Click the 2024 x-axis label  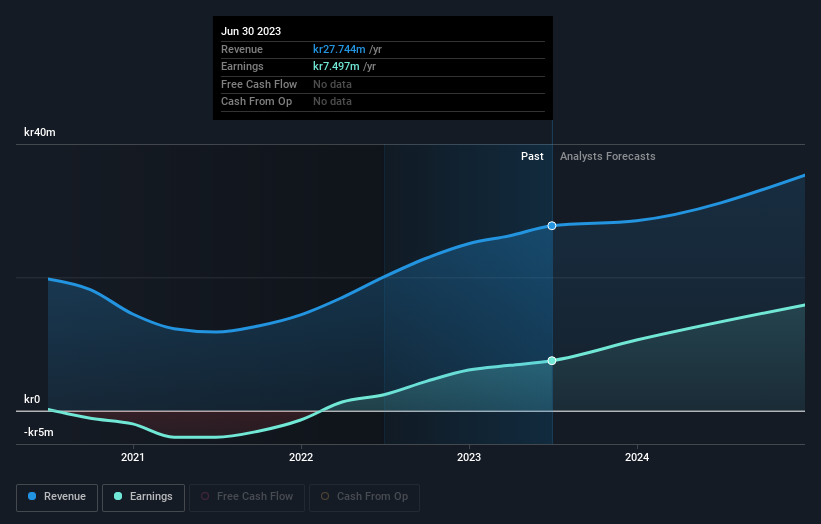[x=637, y=458]
